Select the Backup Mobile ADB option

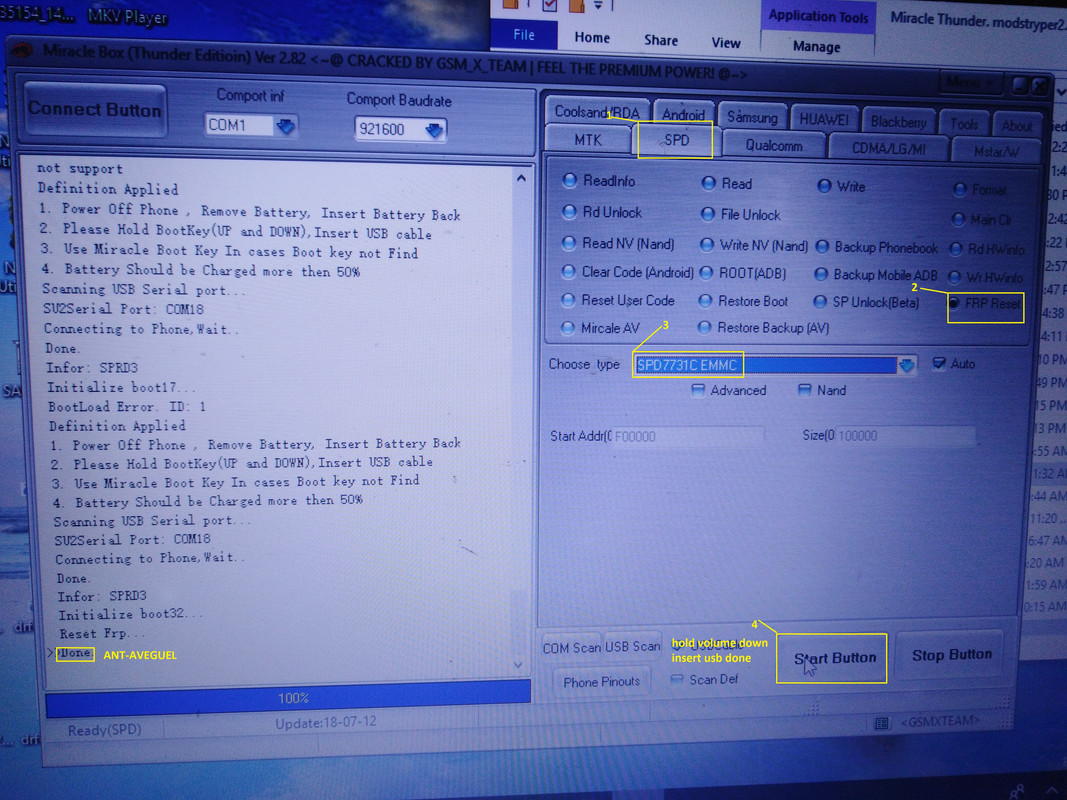pyautogui.click(x=876, y=275)
